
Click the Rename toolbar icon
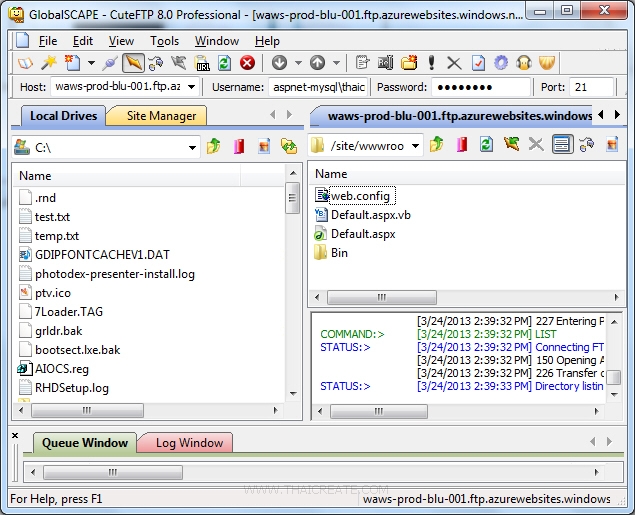coord(385,63)
